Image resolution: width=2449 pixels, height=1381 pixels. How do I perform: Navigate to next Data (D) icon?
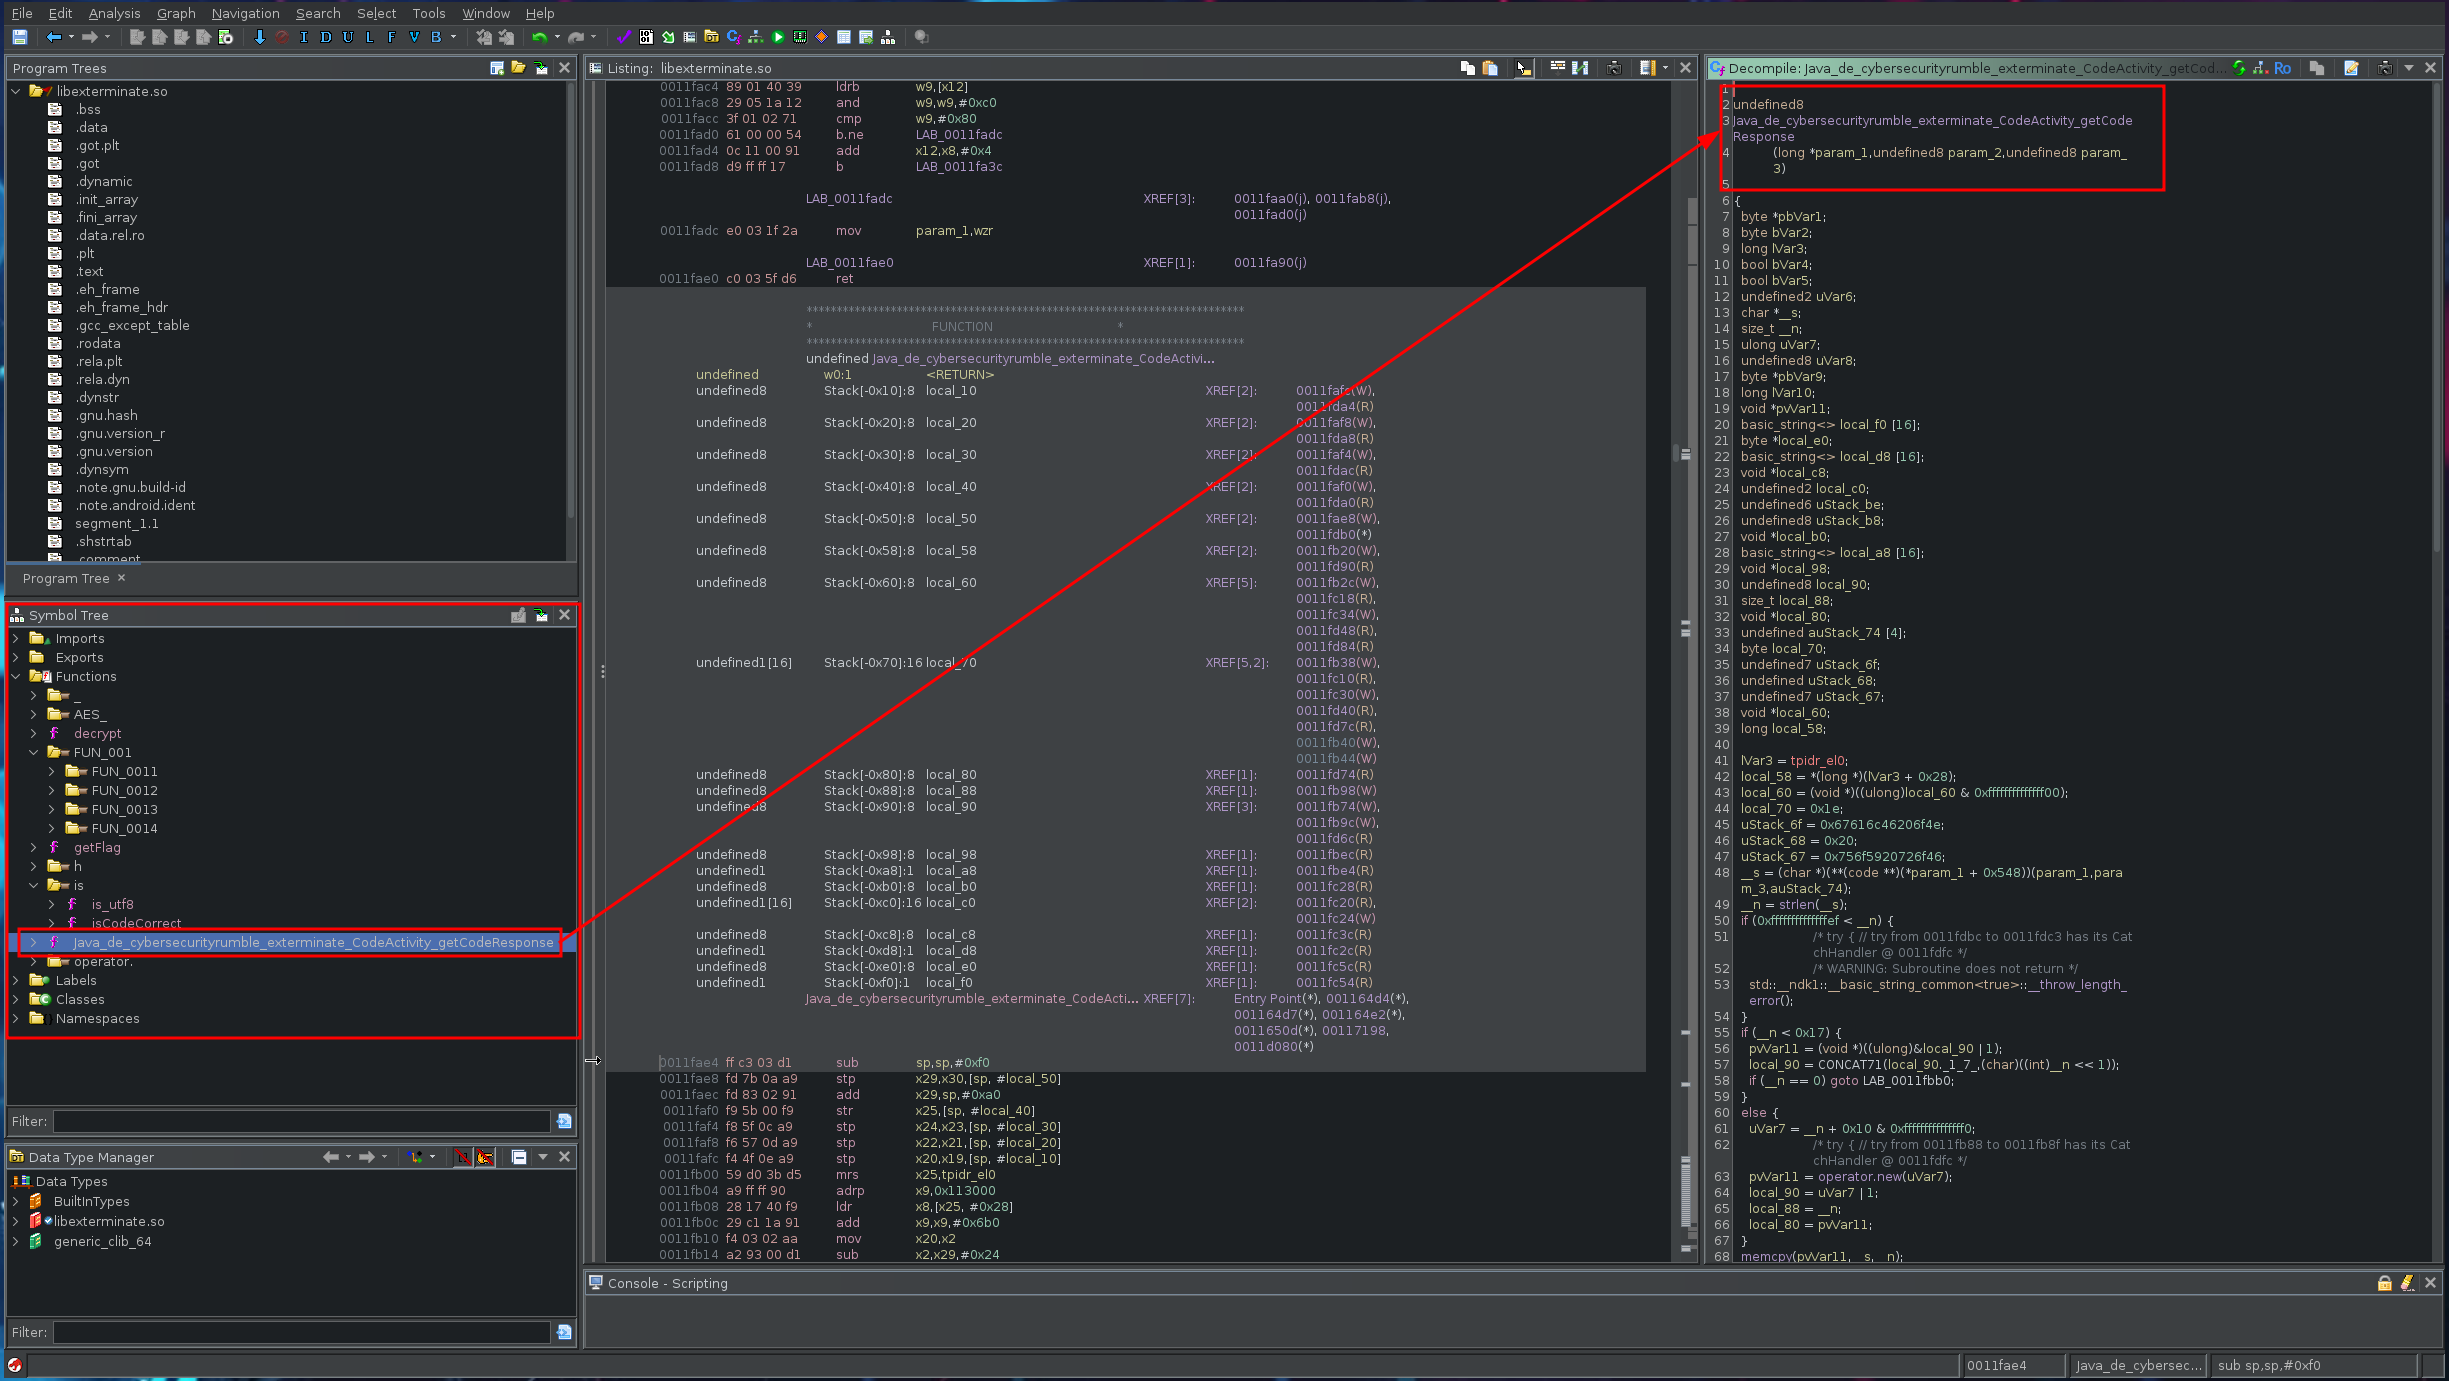click(x=326, y=37)
